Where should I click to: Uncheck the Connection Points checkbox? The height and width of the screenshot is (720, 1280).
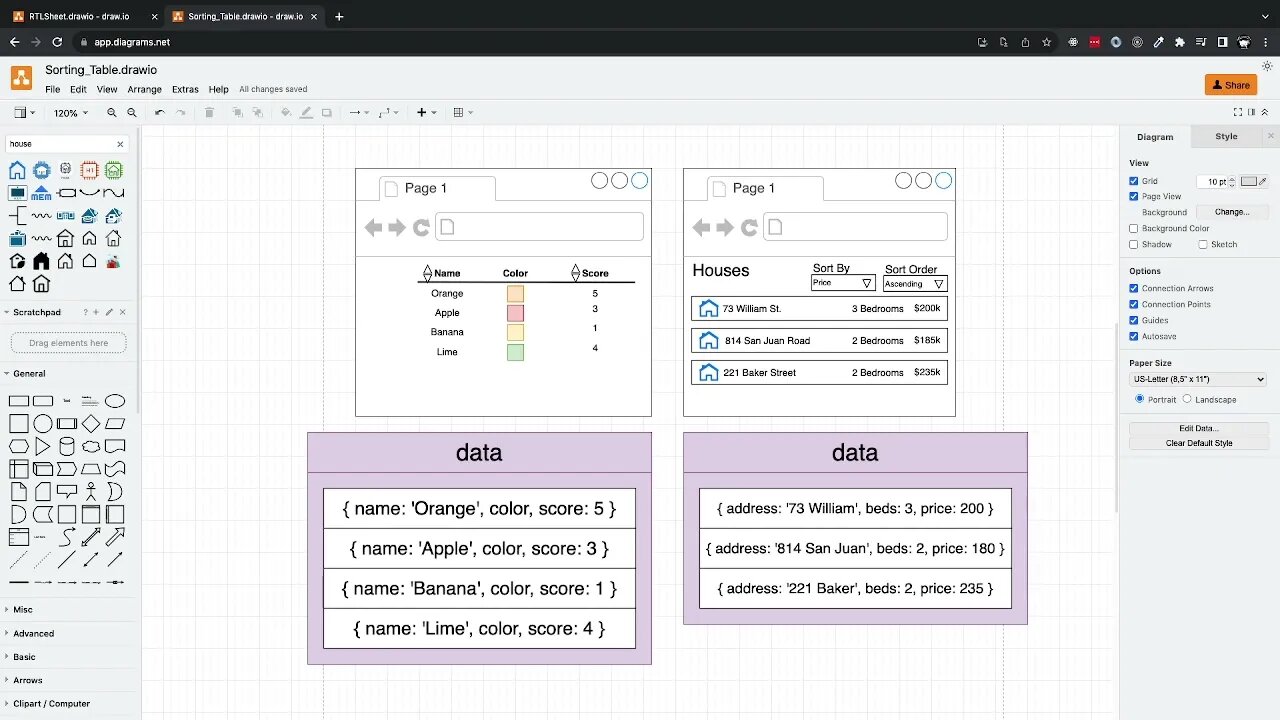1134,304
